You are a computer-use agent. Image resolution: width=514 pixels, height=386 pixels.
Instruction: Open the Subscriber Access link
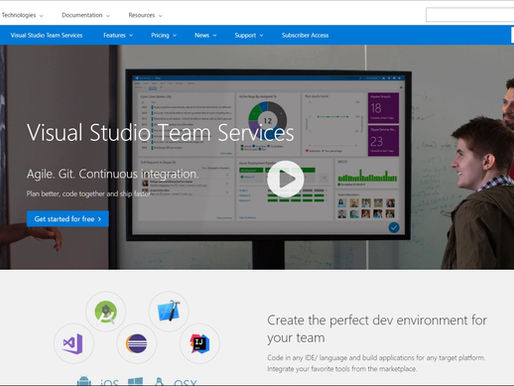pyautogui.click(x=305, y=35)
